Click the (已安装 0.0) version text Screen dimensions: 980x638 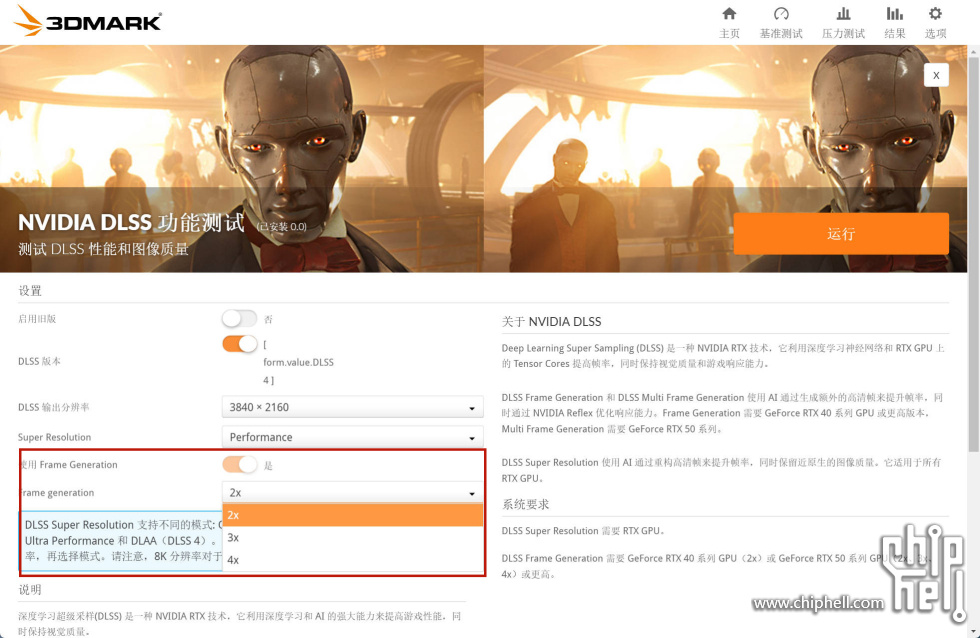[x=282, y=227]
